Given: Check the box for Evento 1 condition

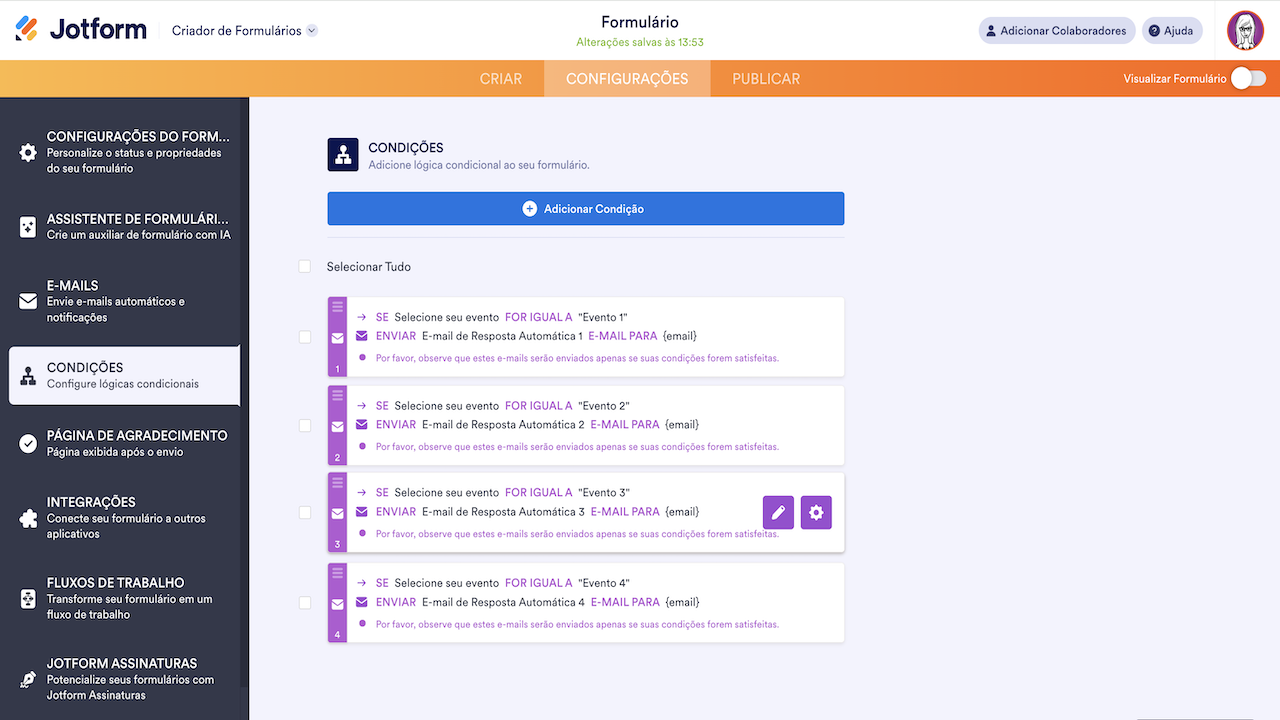Looking at the screenshot, I should point(305,337).
